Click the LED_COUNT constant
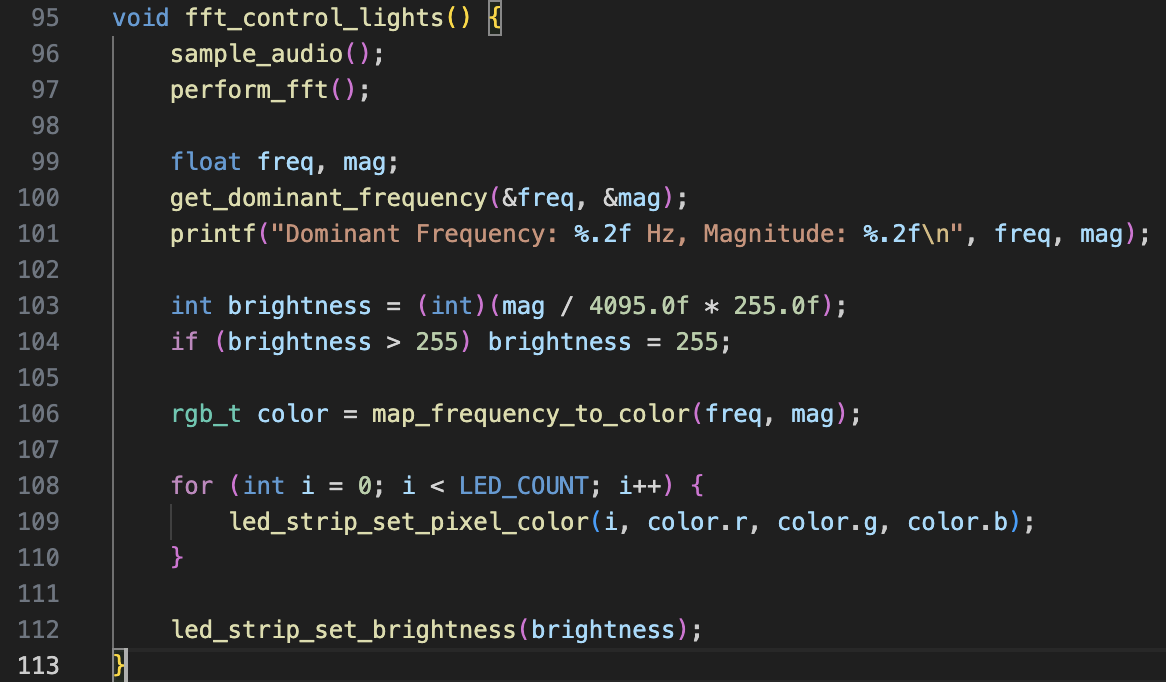Viewport: 1166px width, 682px height. [x=523, y=486]
